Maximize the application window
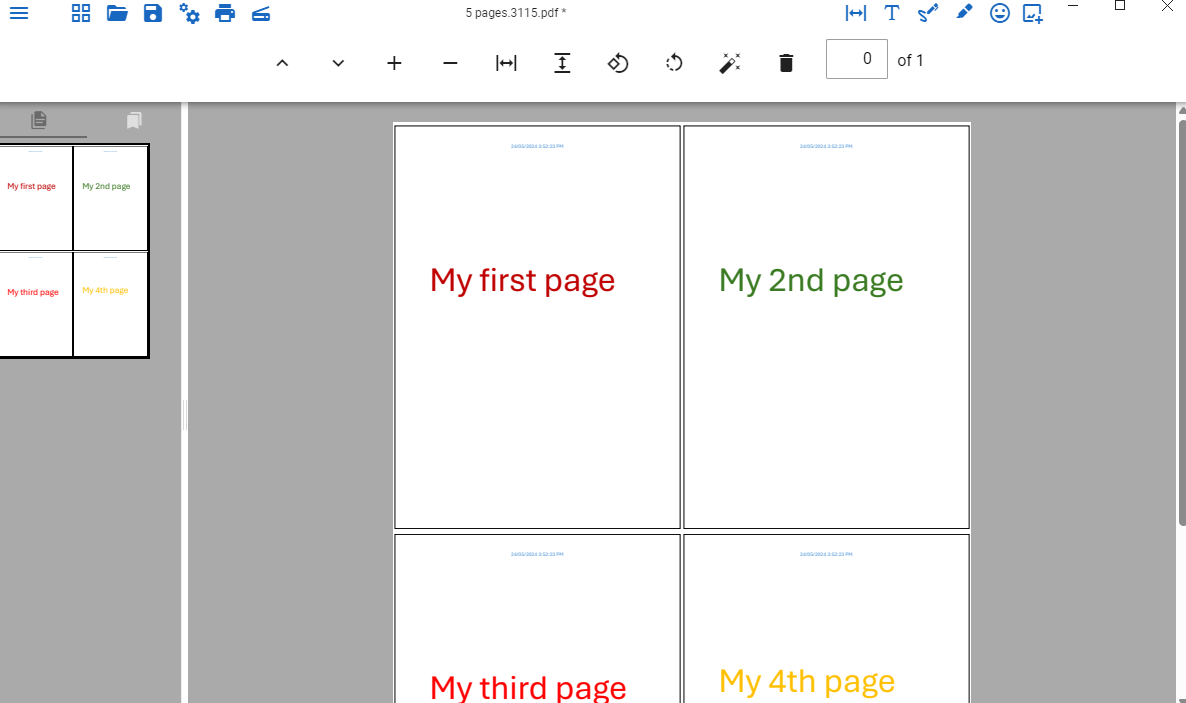This screenshot has width=1186, height=703. pos(1120,6)
